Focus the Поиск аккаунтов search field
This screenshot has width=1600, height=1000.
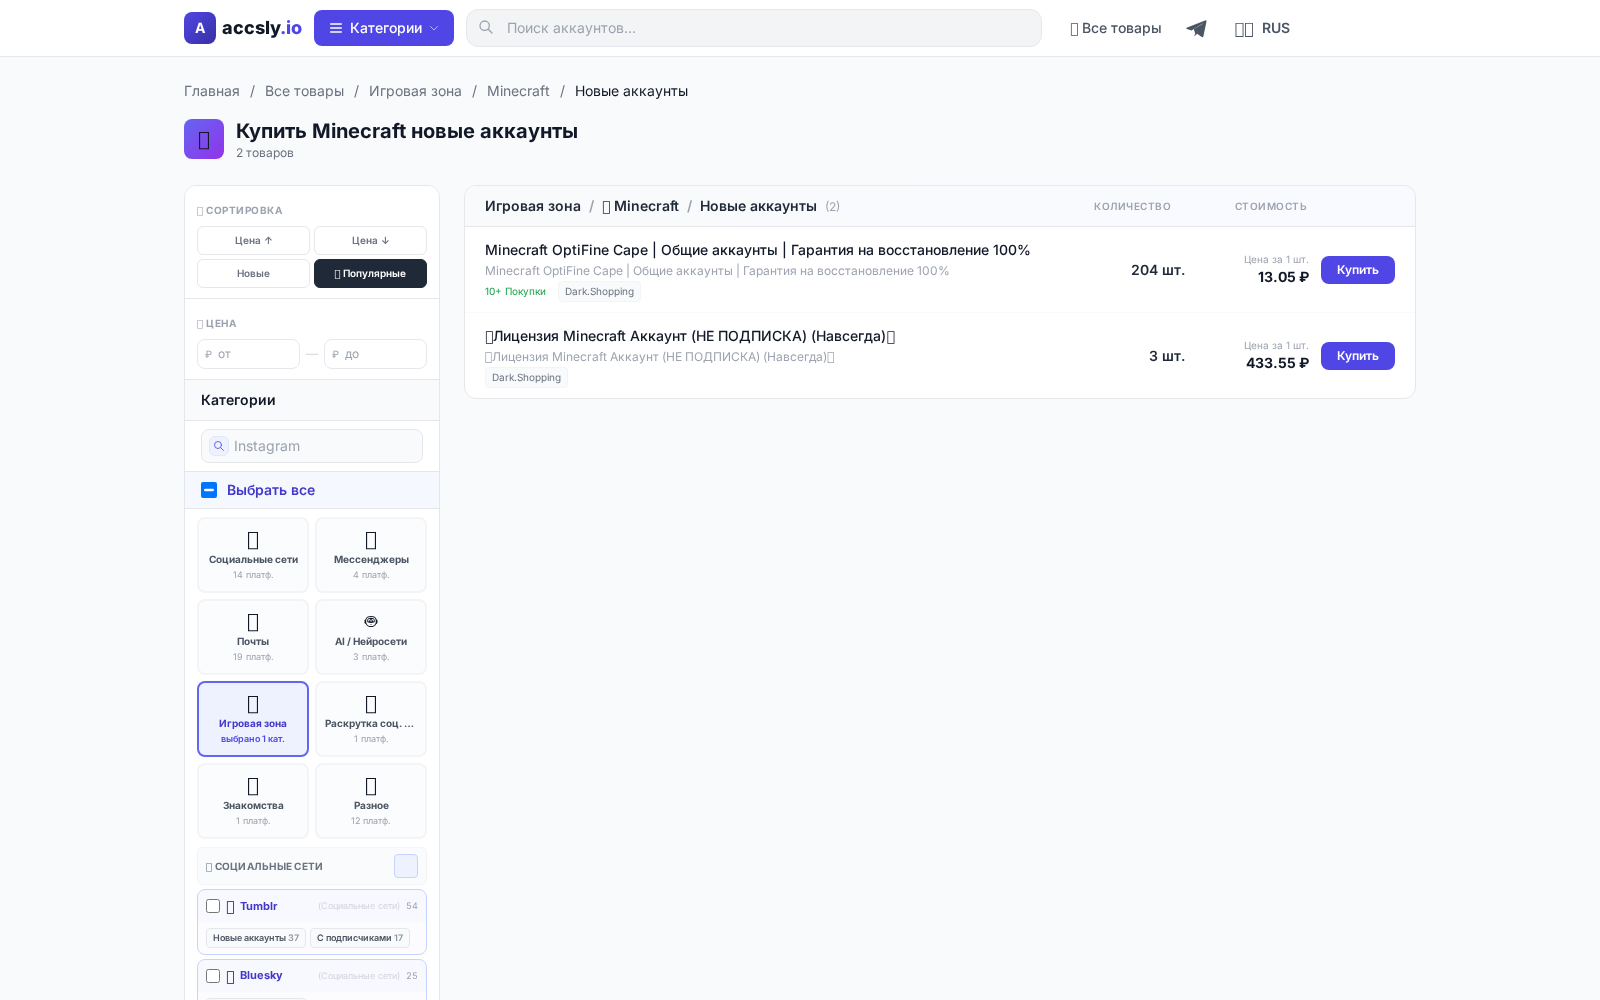pyautogui.click(x=754, y=28)
